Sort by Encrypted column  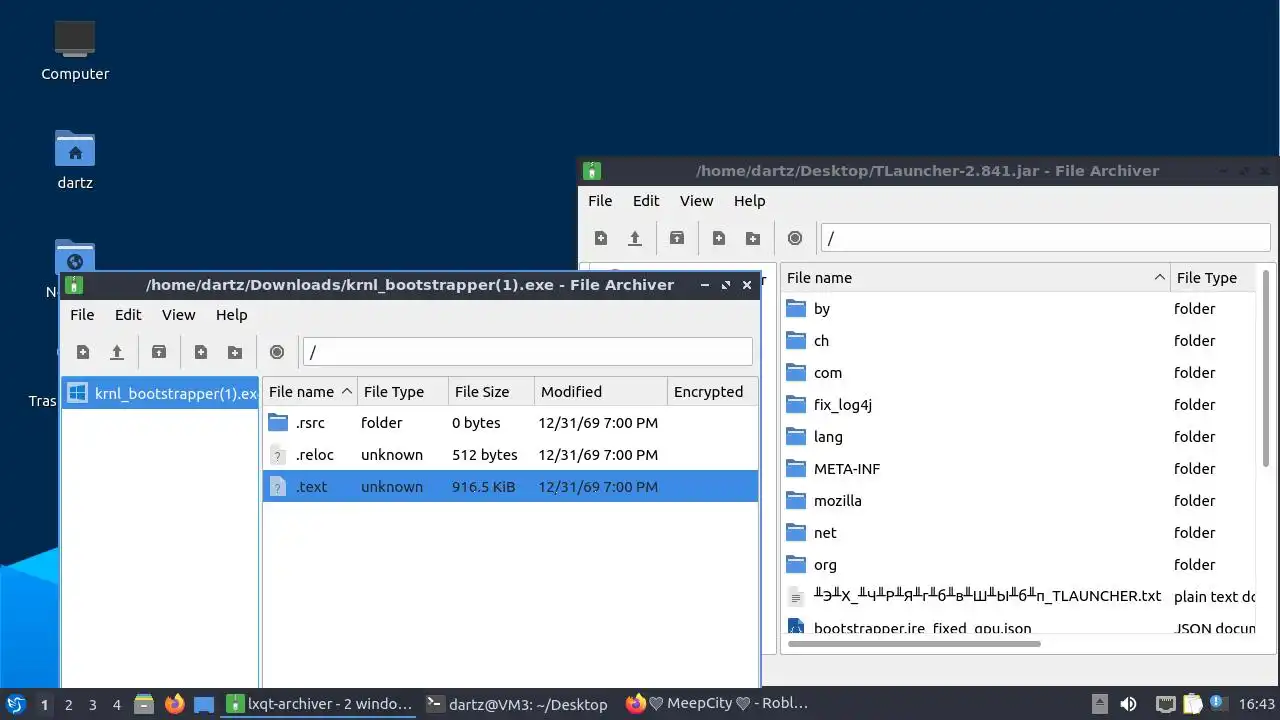pyautogui.click(x=713, y=392)
